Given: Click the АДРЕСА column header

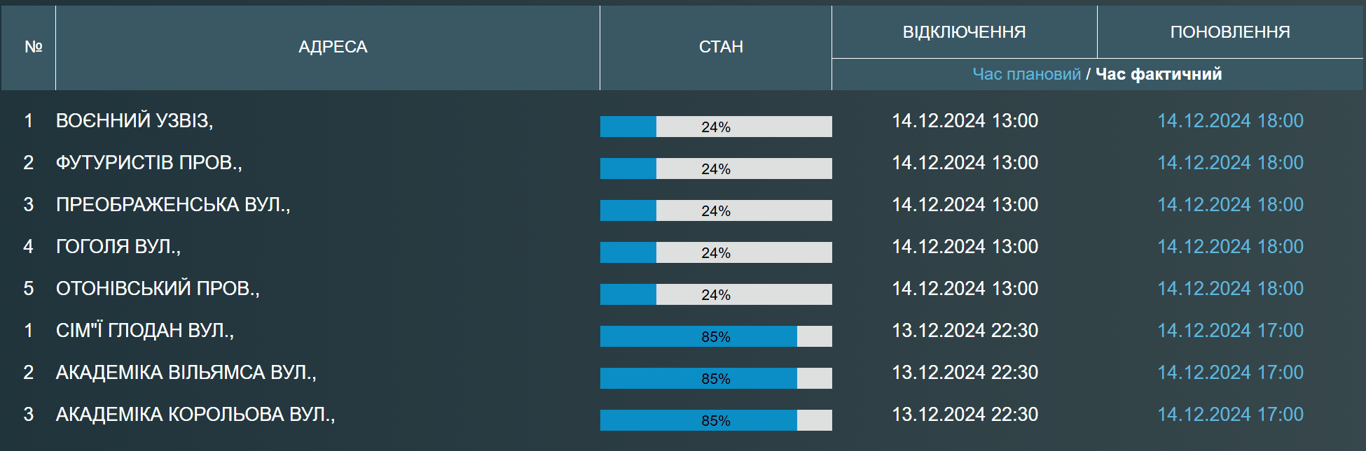Looking at the screenshot, I should pyautogui.click(x=333, y=47).
